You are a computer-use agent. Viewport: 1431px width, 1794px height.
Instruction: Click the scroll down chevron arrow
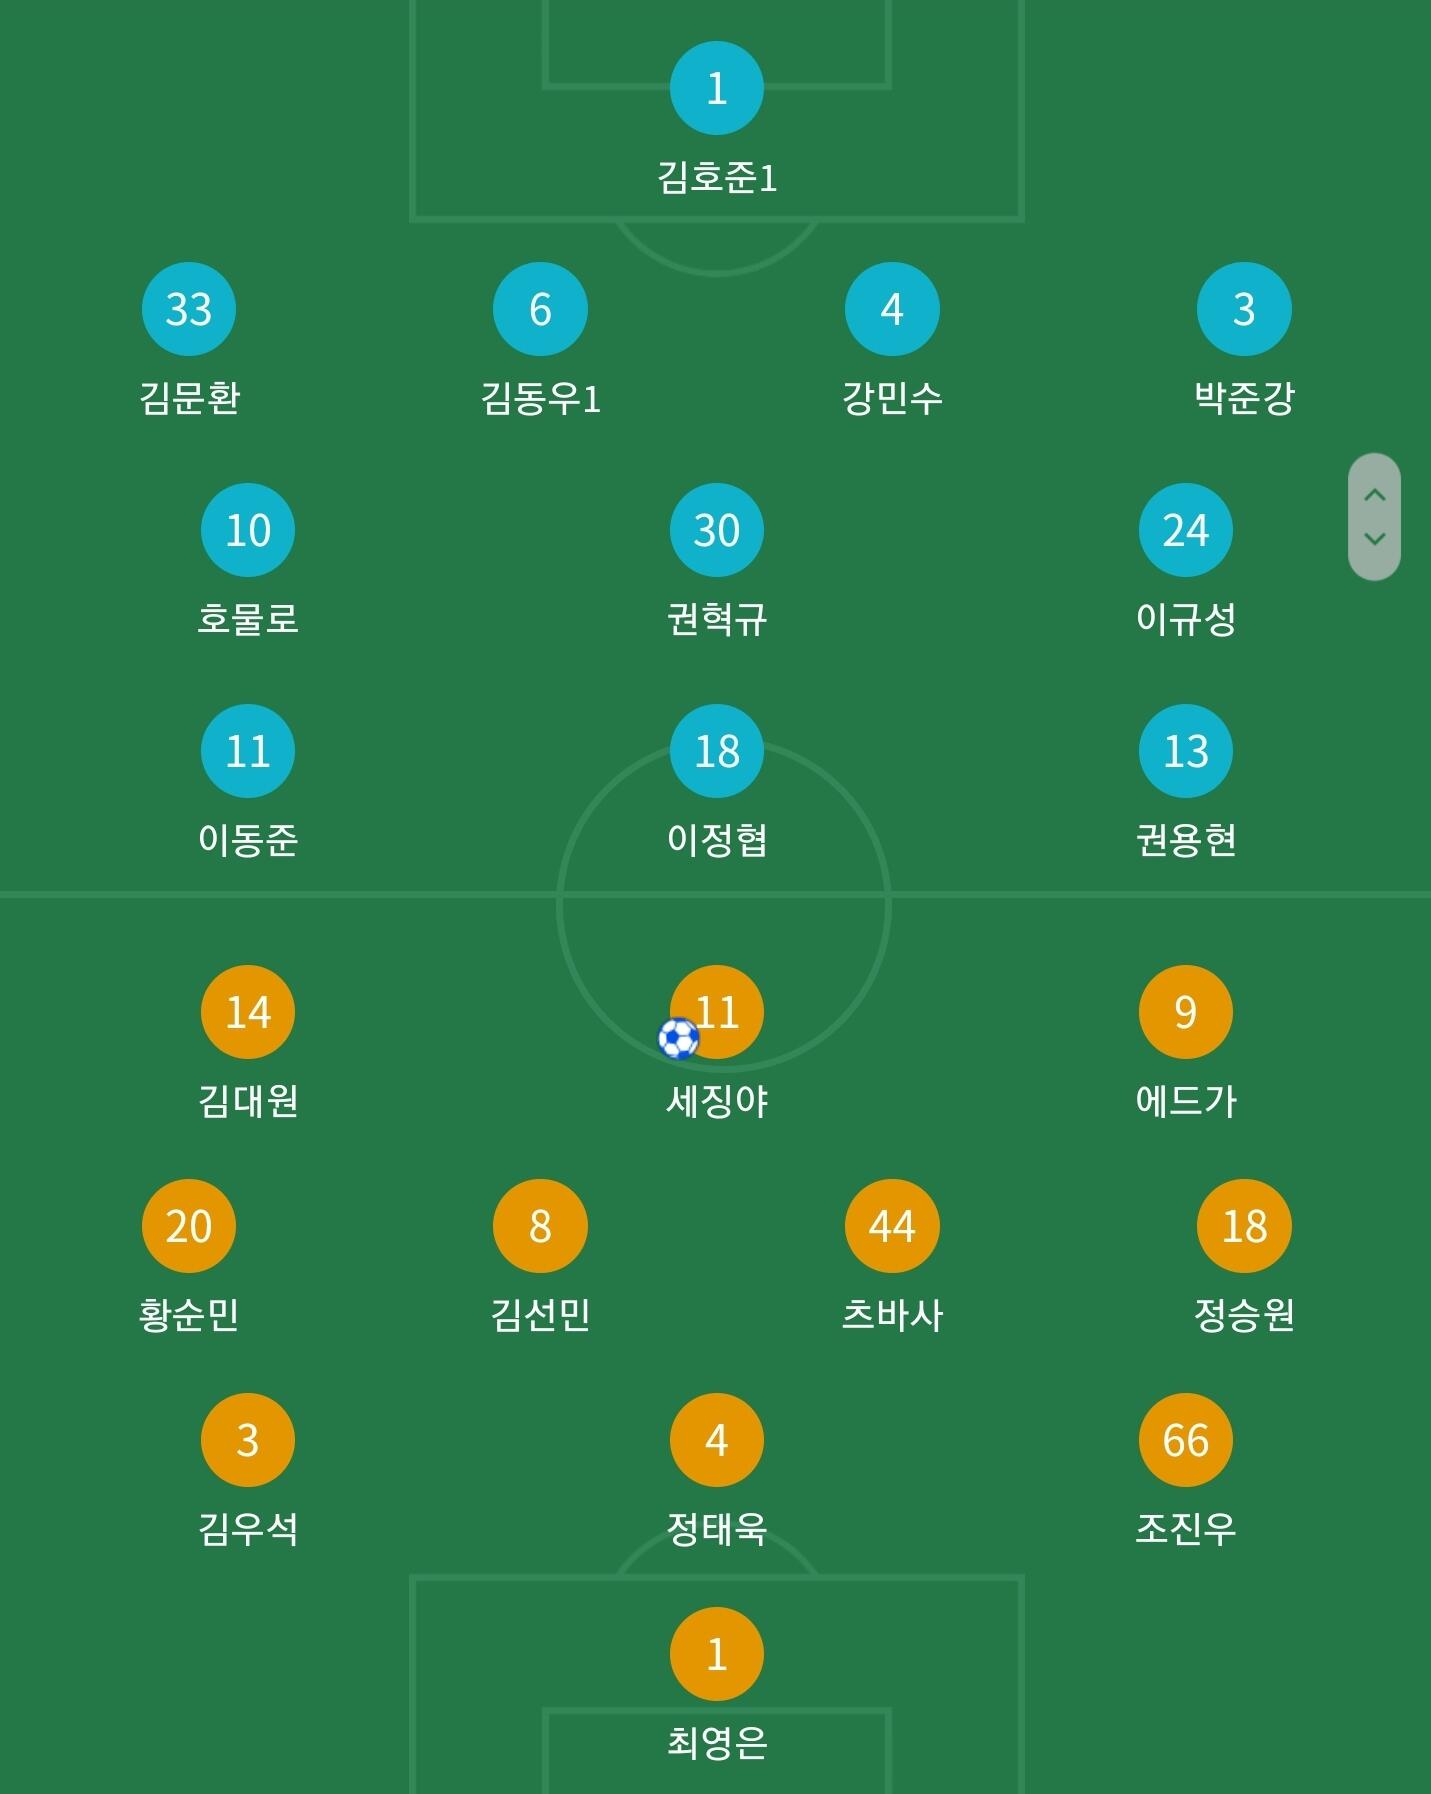[1375, 539]
